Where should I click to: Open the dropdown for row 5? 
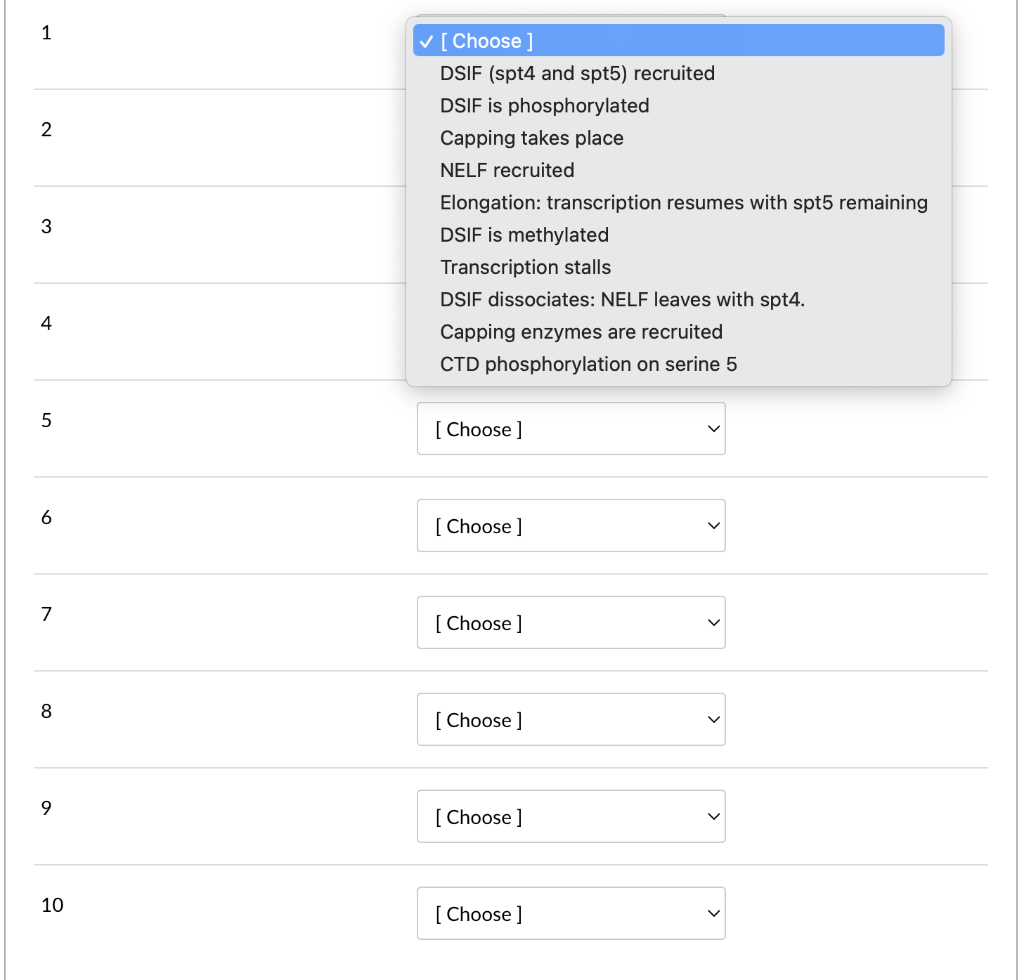click(x=571, y=429)
